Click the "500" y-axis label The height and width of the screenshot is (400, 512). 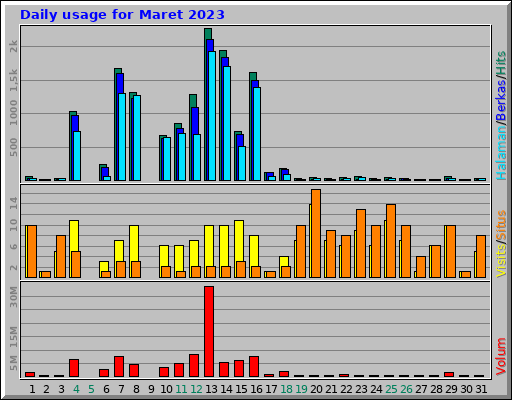pos(13,147)
